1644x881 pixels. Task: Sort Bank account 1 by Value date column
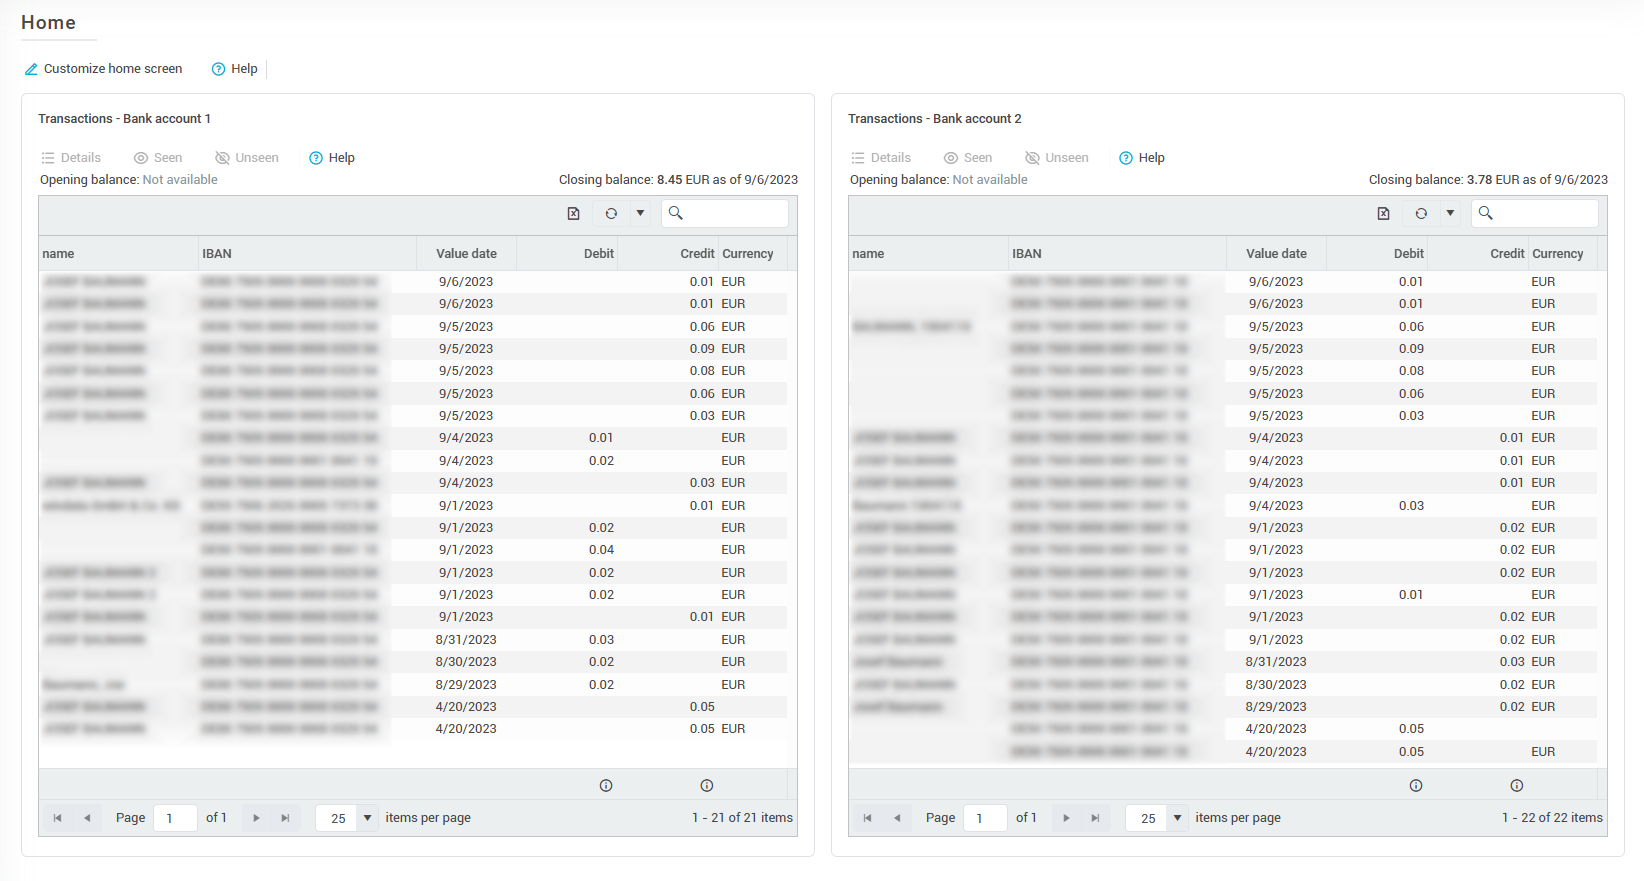(x=466, y=254)
